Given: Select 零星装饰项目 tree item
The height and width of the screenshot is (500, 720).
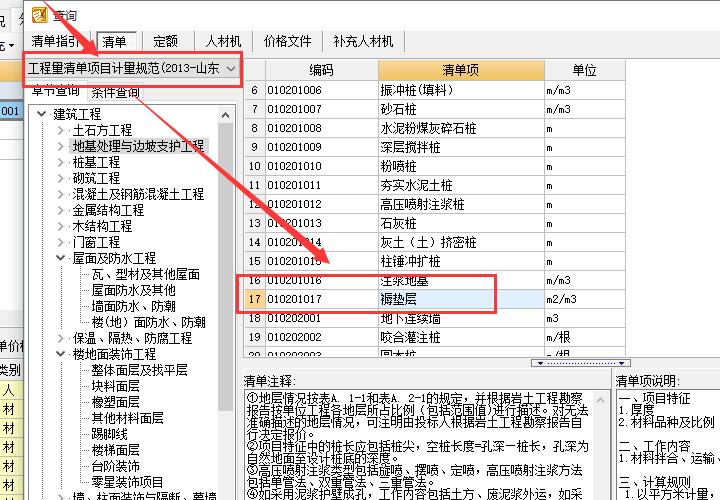Looking at the screenshot, I should coord(127,482).
